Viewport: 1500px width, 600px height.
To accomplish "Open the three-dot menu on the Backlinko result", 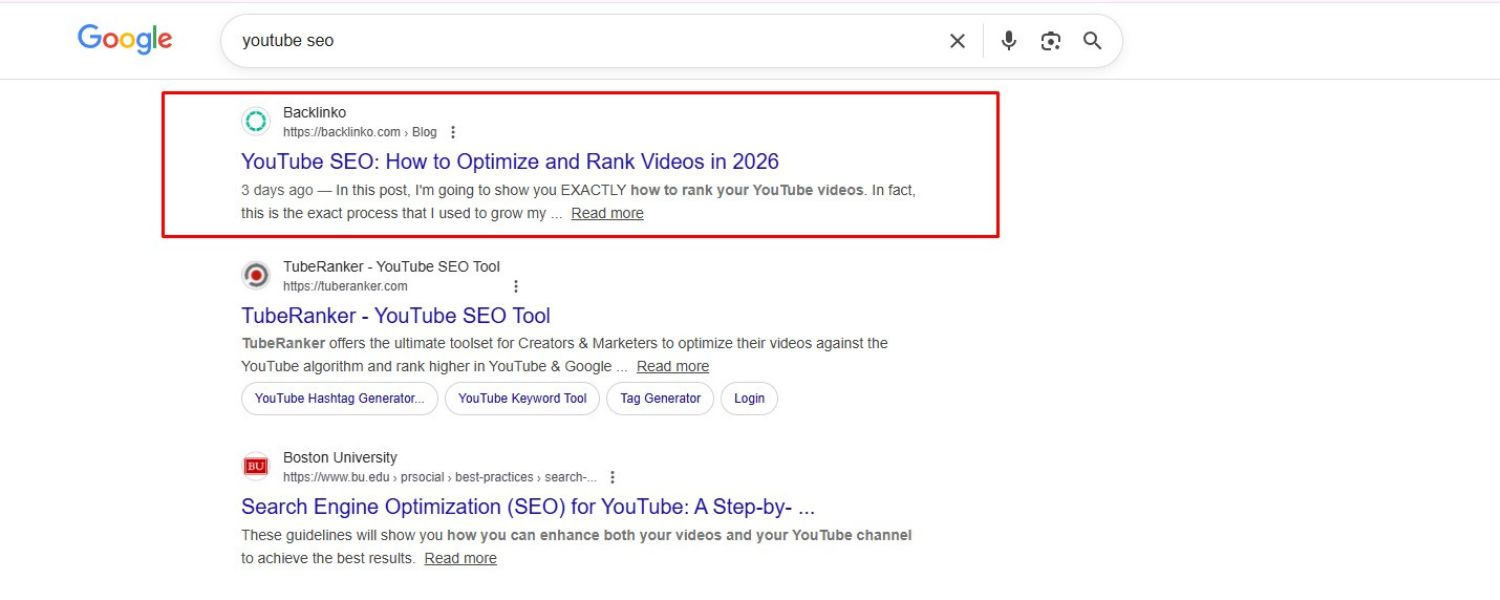I will [x=454, y=131].
